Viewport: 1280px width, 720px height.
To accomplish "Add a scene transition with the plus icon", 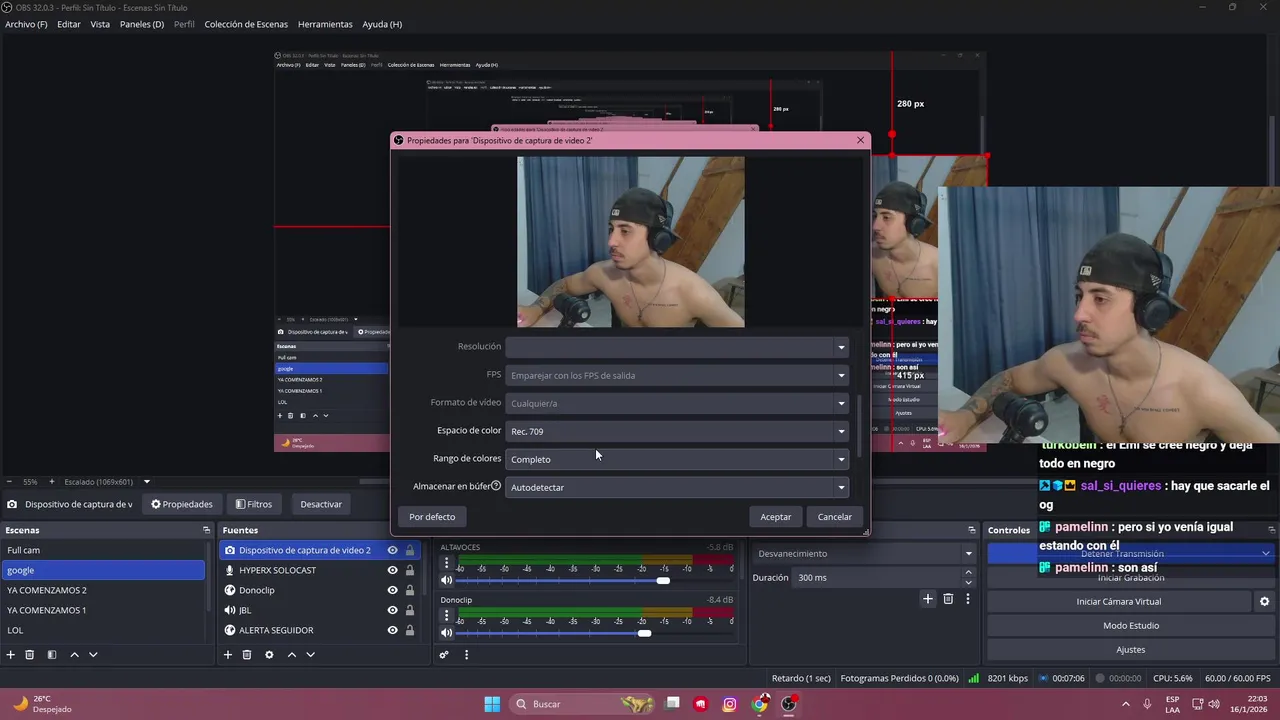I will [928, 599].
